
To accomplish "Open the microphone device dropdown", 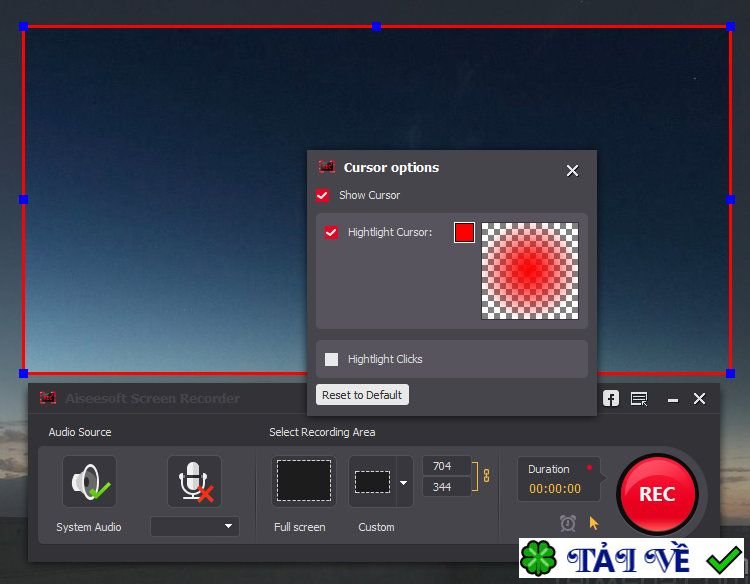I will 195,526.
